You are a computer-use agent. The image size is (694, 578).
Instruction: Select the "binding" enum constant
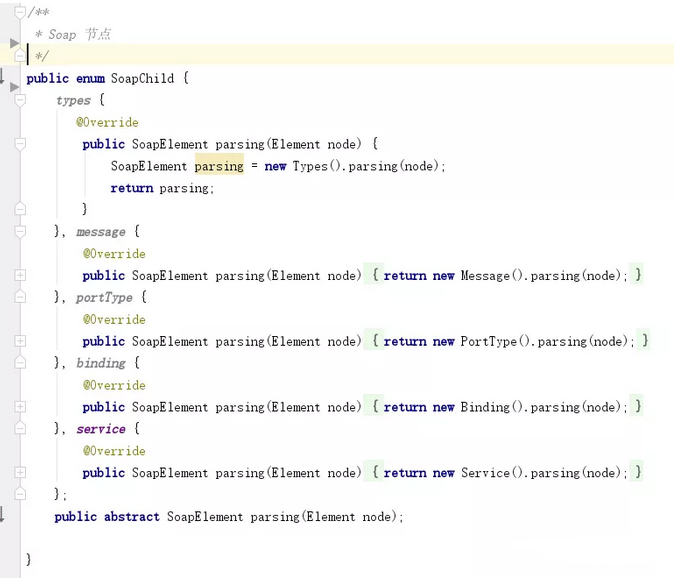[100, 363]
